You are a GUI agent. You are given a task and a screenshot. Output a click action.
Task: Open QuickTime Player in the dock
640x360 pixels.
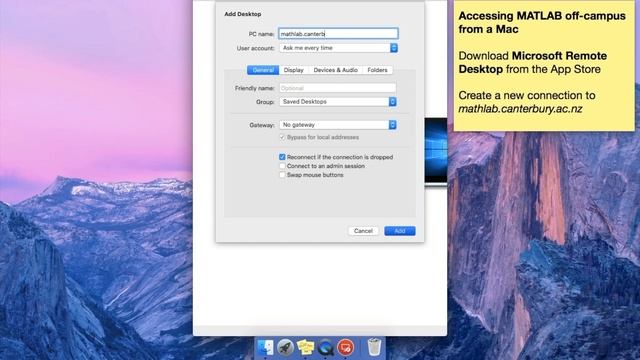(325, 348)
